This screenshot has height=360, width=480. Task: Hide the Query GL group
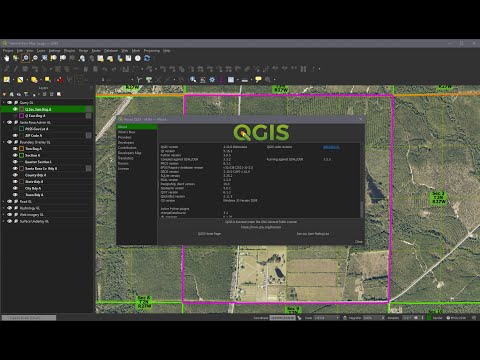(10, 103)
